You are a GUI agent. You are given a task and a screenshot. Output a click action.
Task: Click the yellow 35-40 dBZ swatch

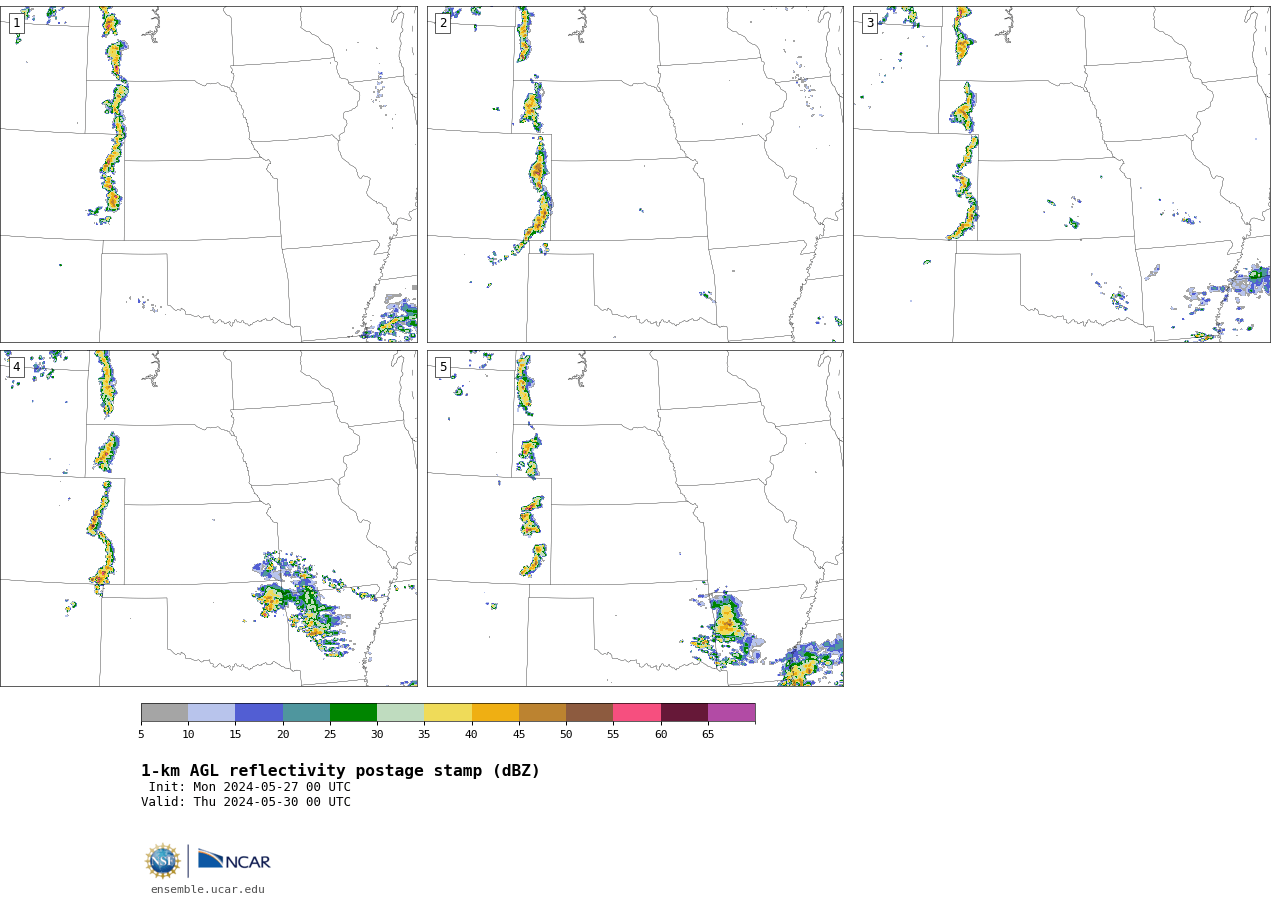coord(448,713)
